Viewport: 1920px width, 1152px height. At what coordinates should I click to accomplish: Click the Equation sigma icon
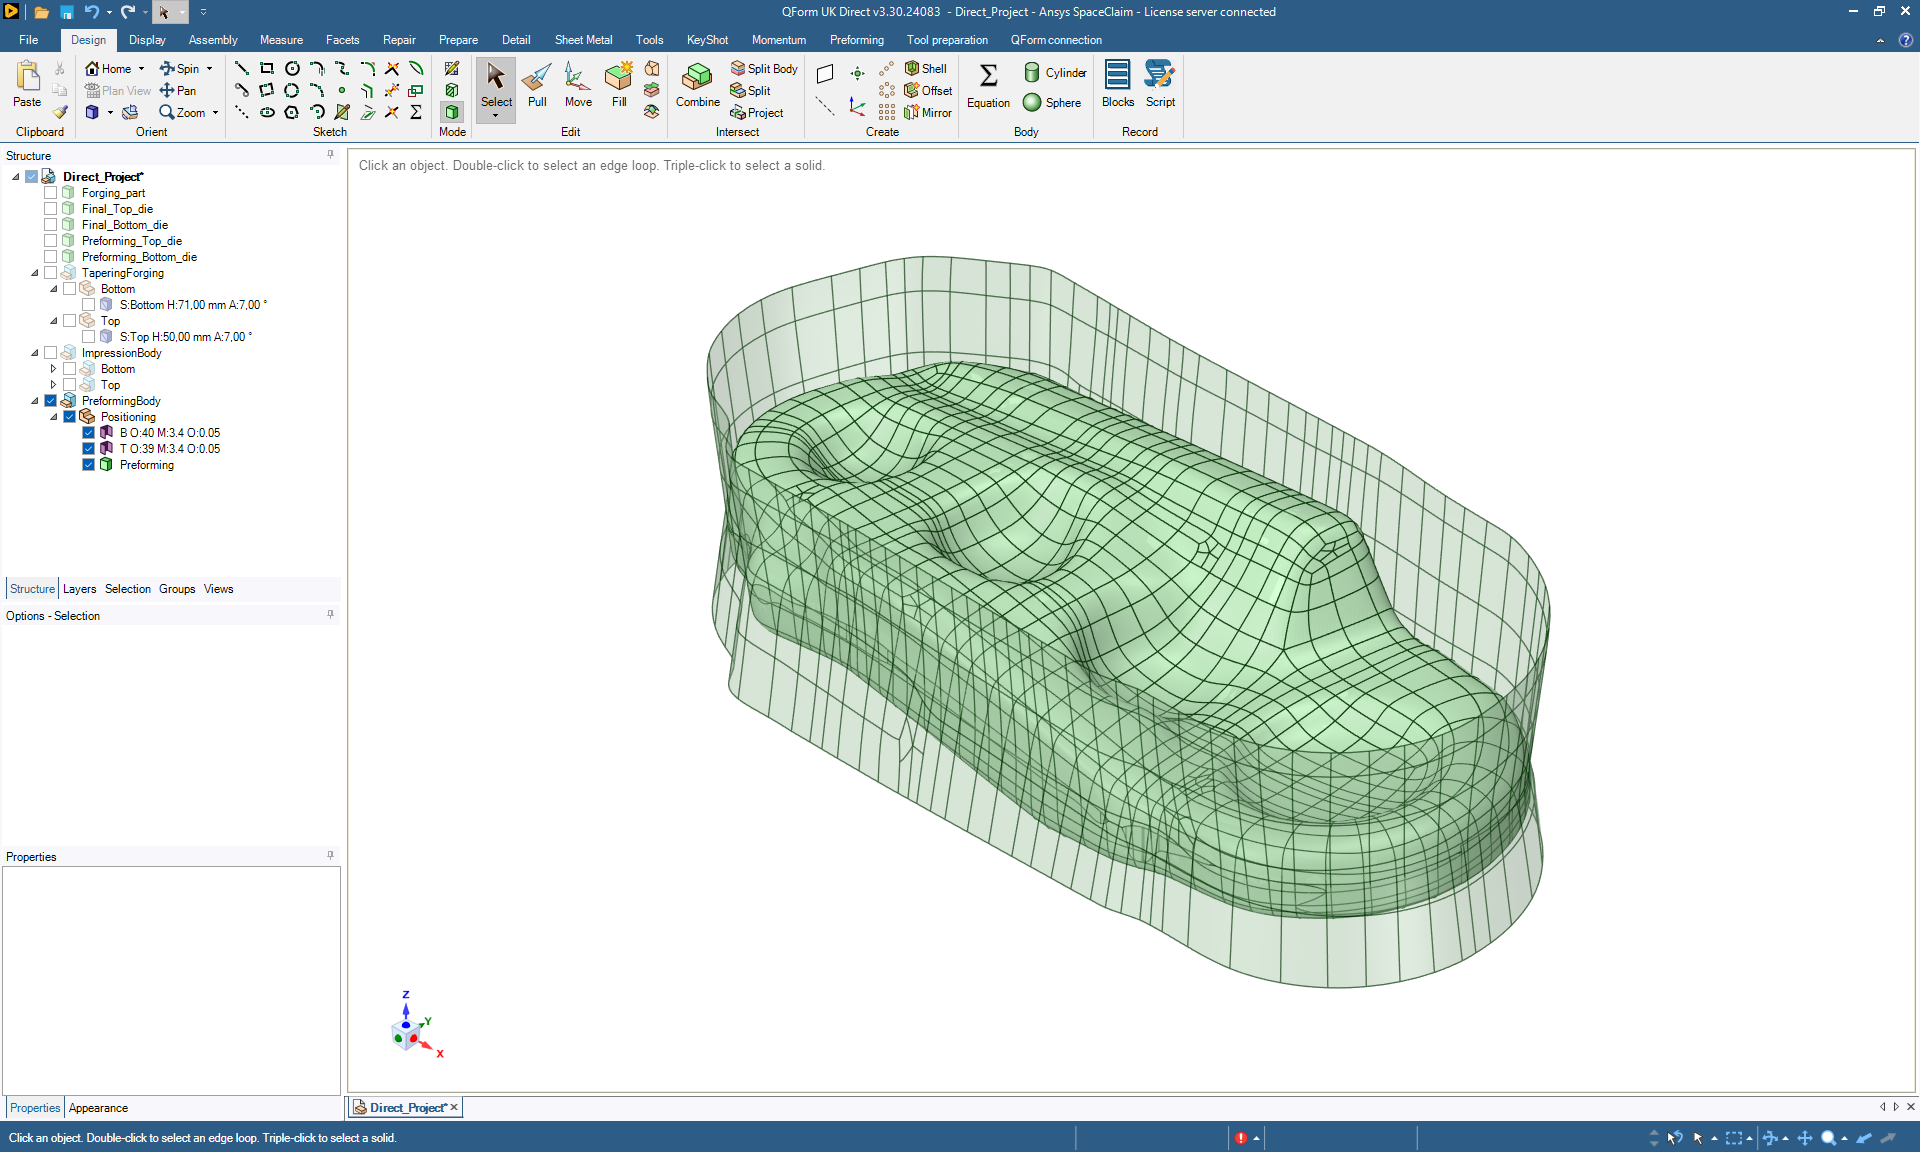pyautogui.click(x=988, y=76)
